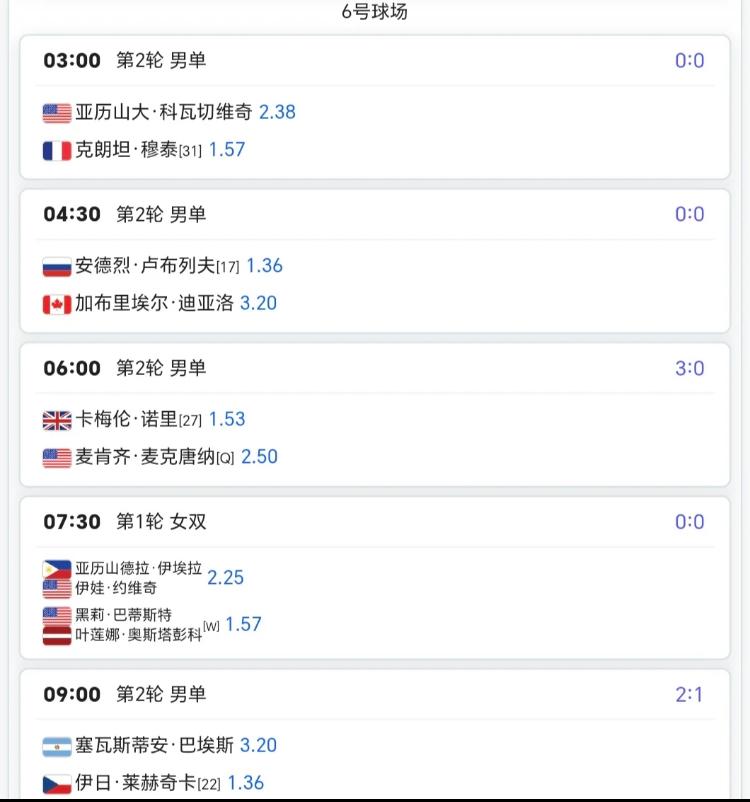Click the 6号球场 court heading
Image resolution: width=750 pixels, height=802 pixels.
tap(374, 11)
